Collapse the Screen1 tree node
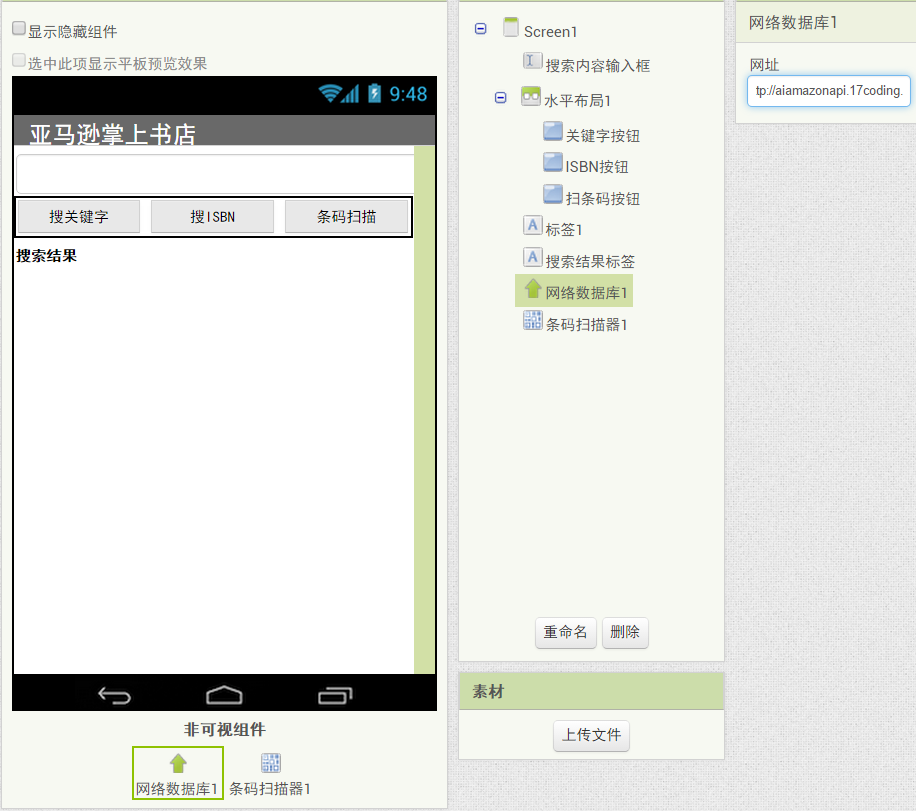The width and height of the screenshot is (916, 811). click(x=481, y=29)
